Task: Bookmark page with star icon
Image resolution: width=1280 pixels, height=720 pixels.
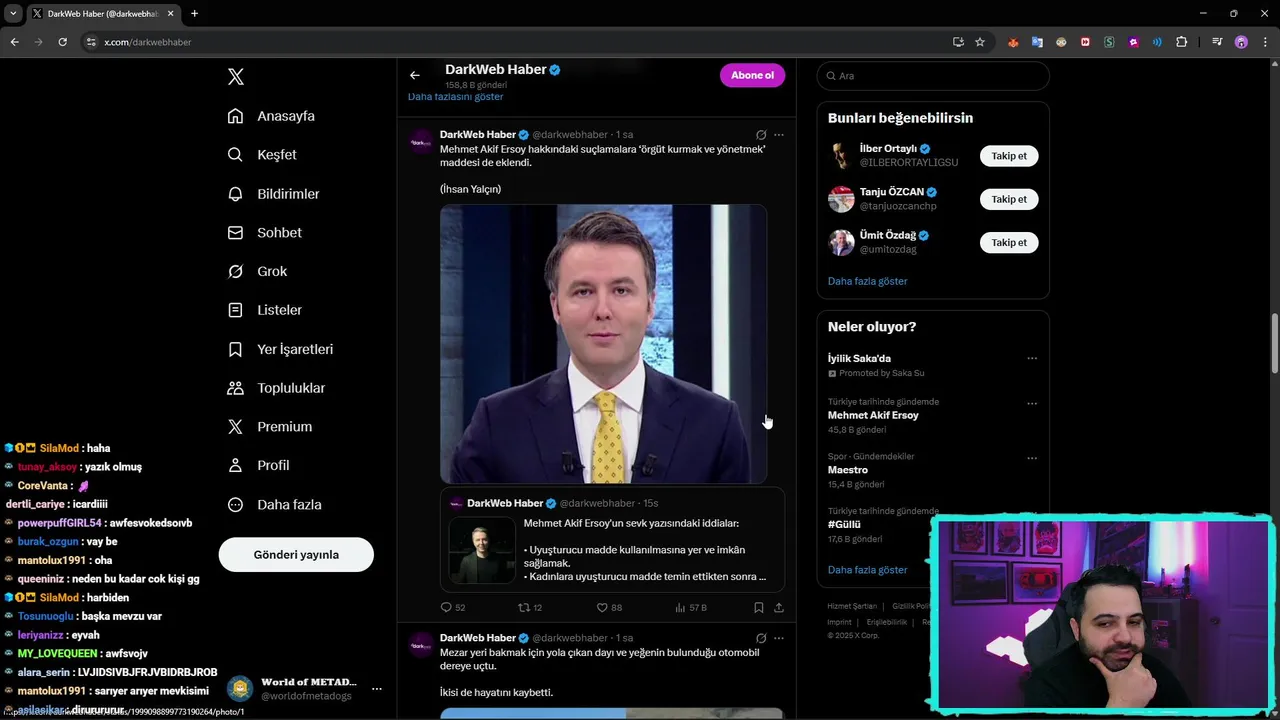Action: click(x=980, y=42)
